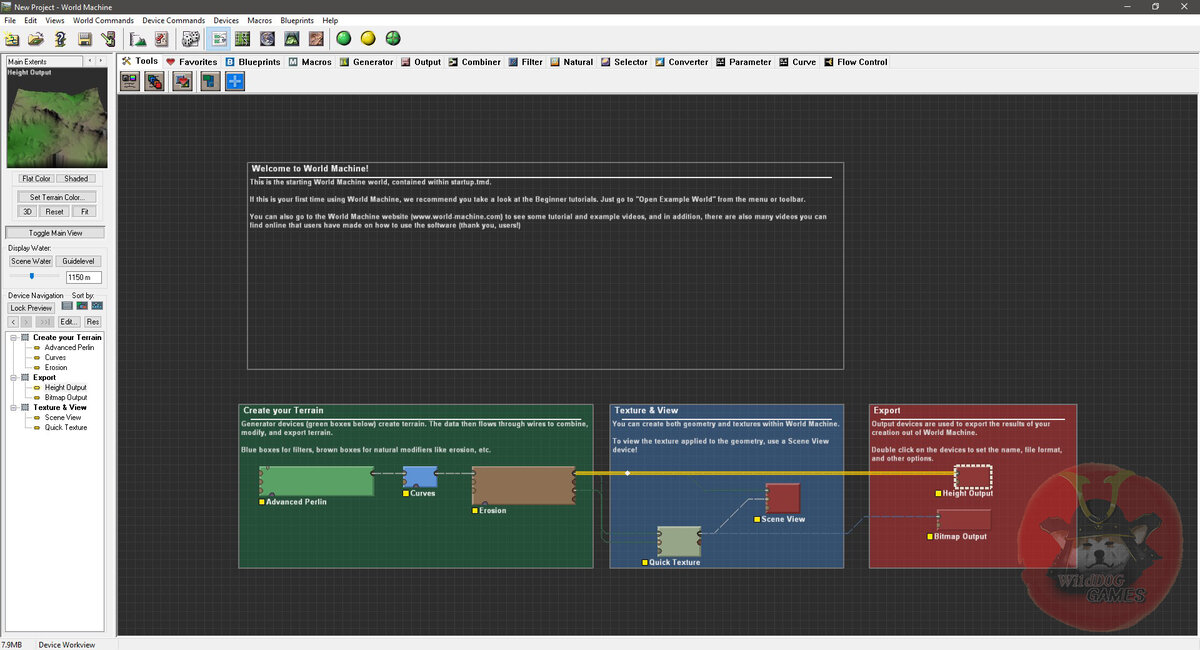Switch to the Favorites tab
This screenshot has width=1200, height=650.
tap(192, 62)
